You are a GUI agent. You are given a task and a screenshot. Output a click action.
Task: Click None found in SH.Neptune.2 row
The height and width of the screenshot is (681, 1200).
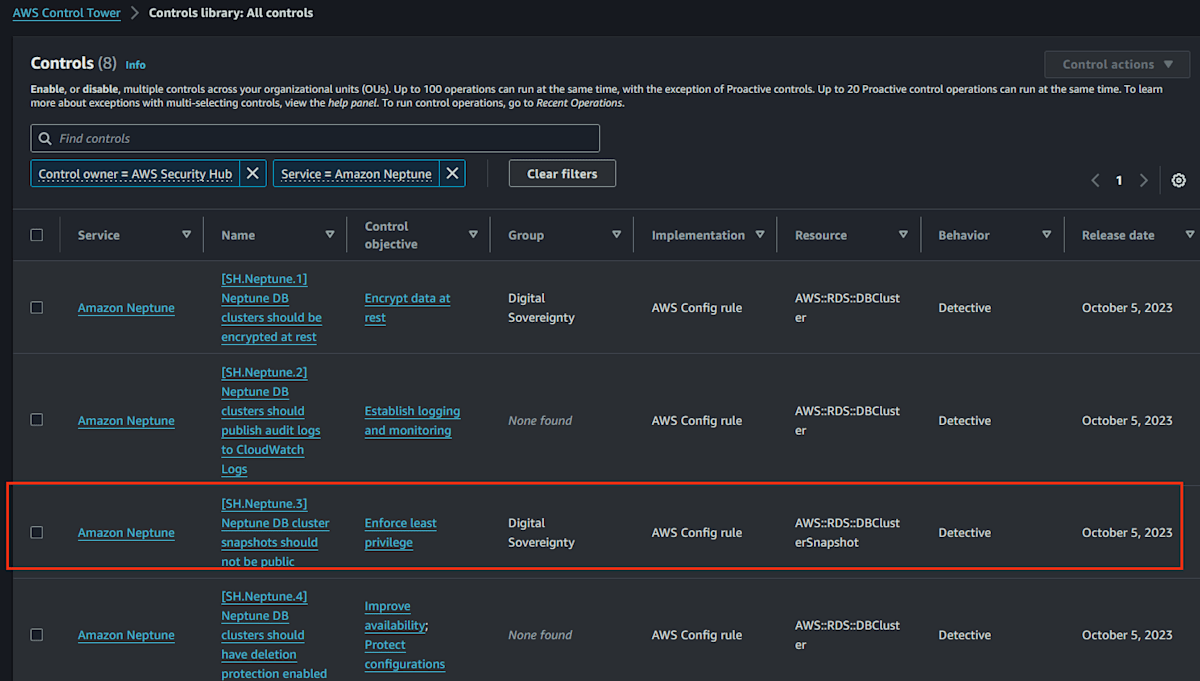(x=540, y=421)
